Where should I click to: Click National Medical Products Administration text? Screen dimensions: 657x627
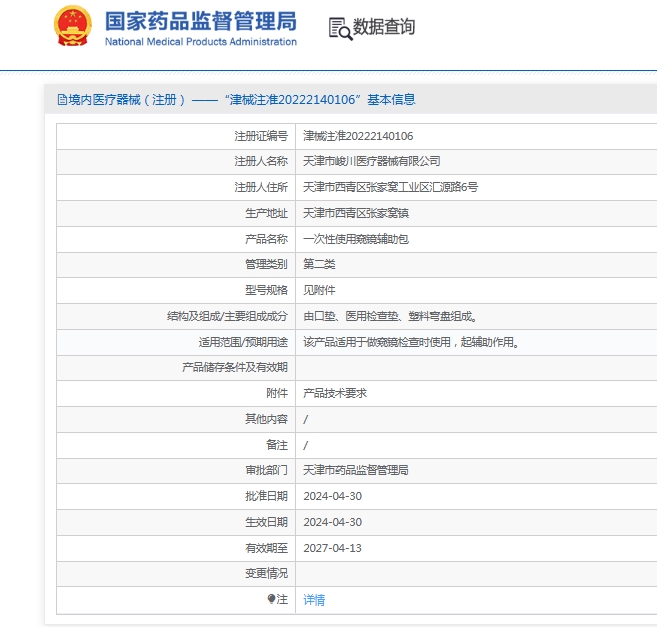[201, 41]
